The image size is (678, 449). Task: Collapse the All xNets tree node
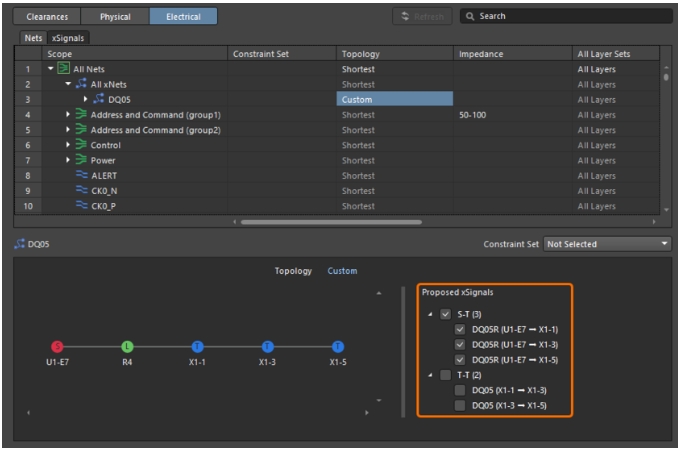pos(68,84)
